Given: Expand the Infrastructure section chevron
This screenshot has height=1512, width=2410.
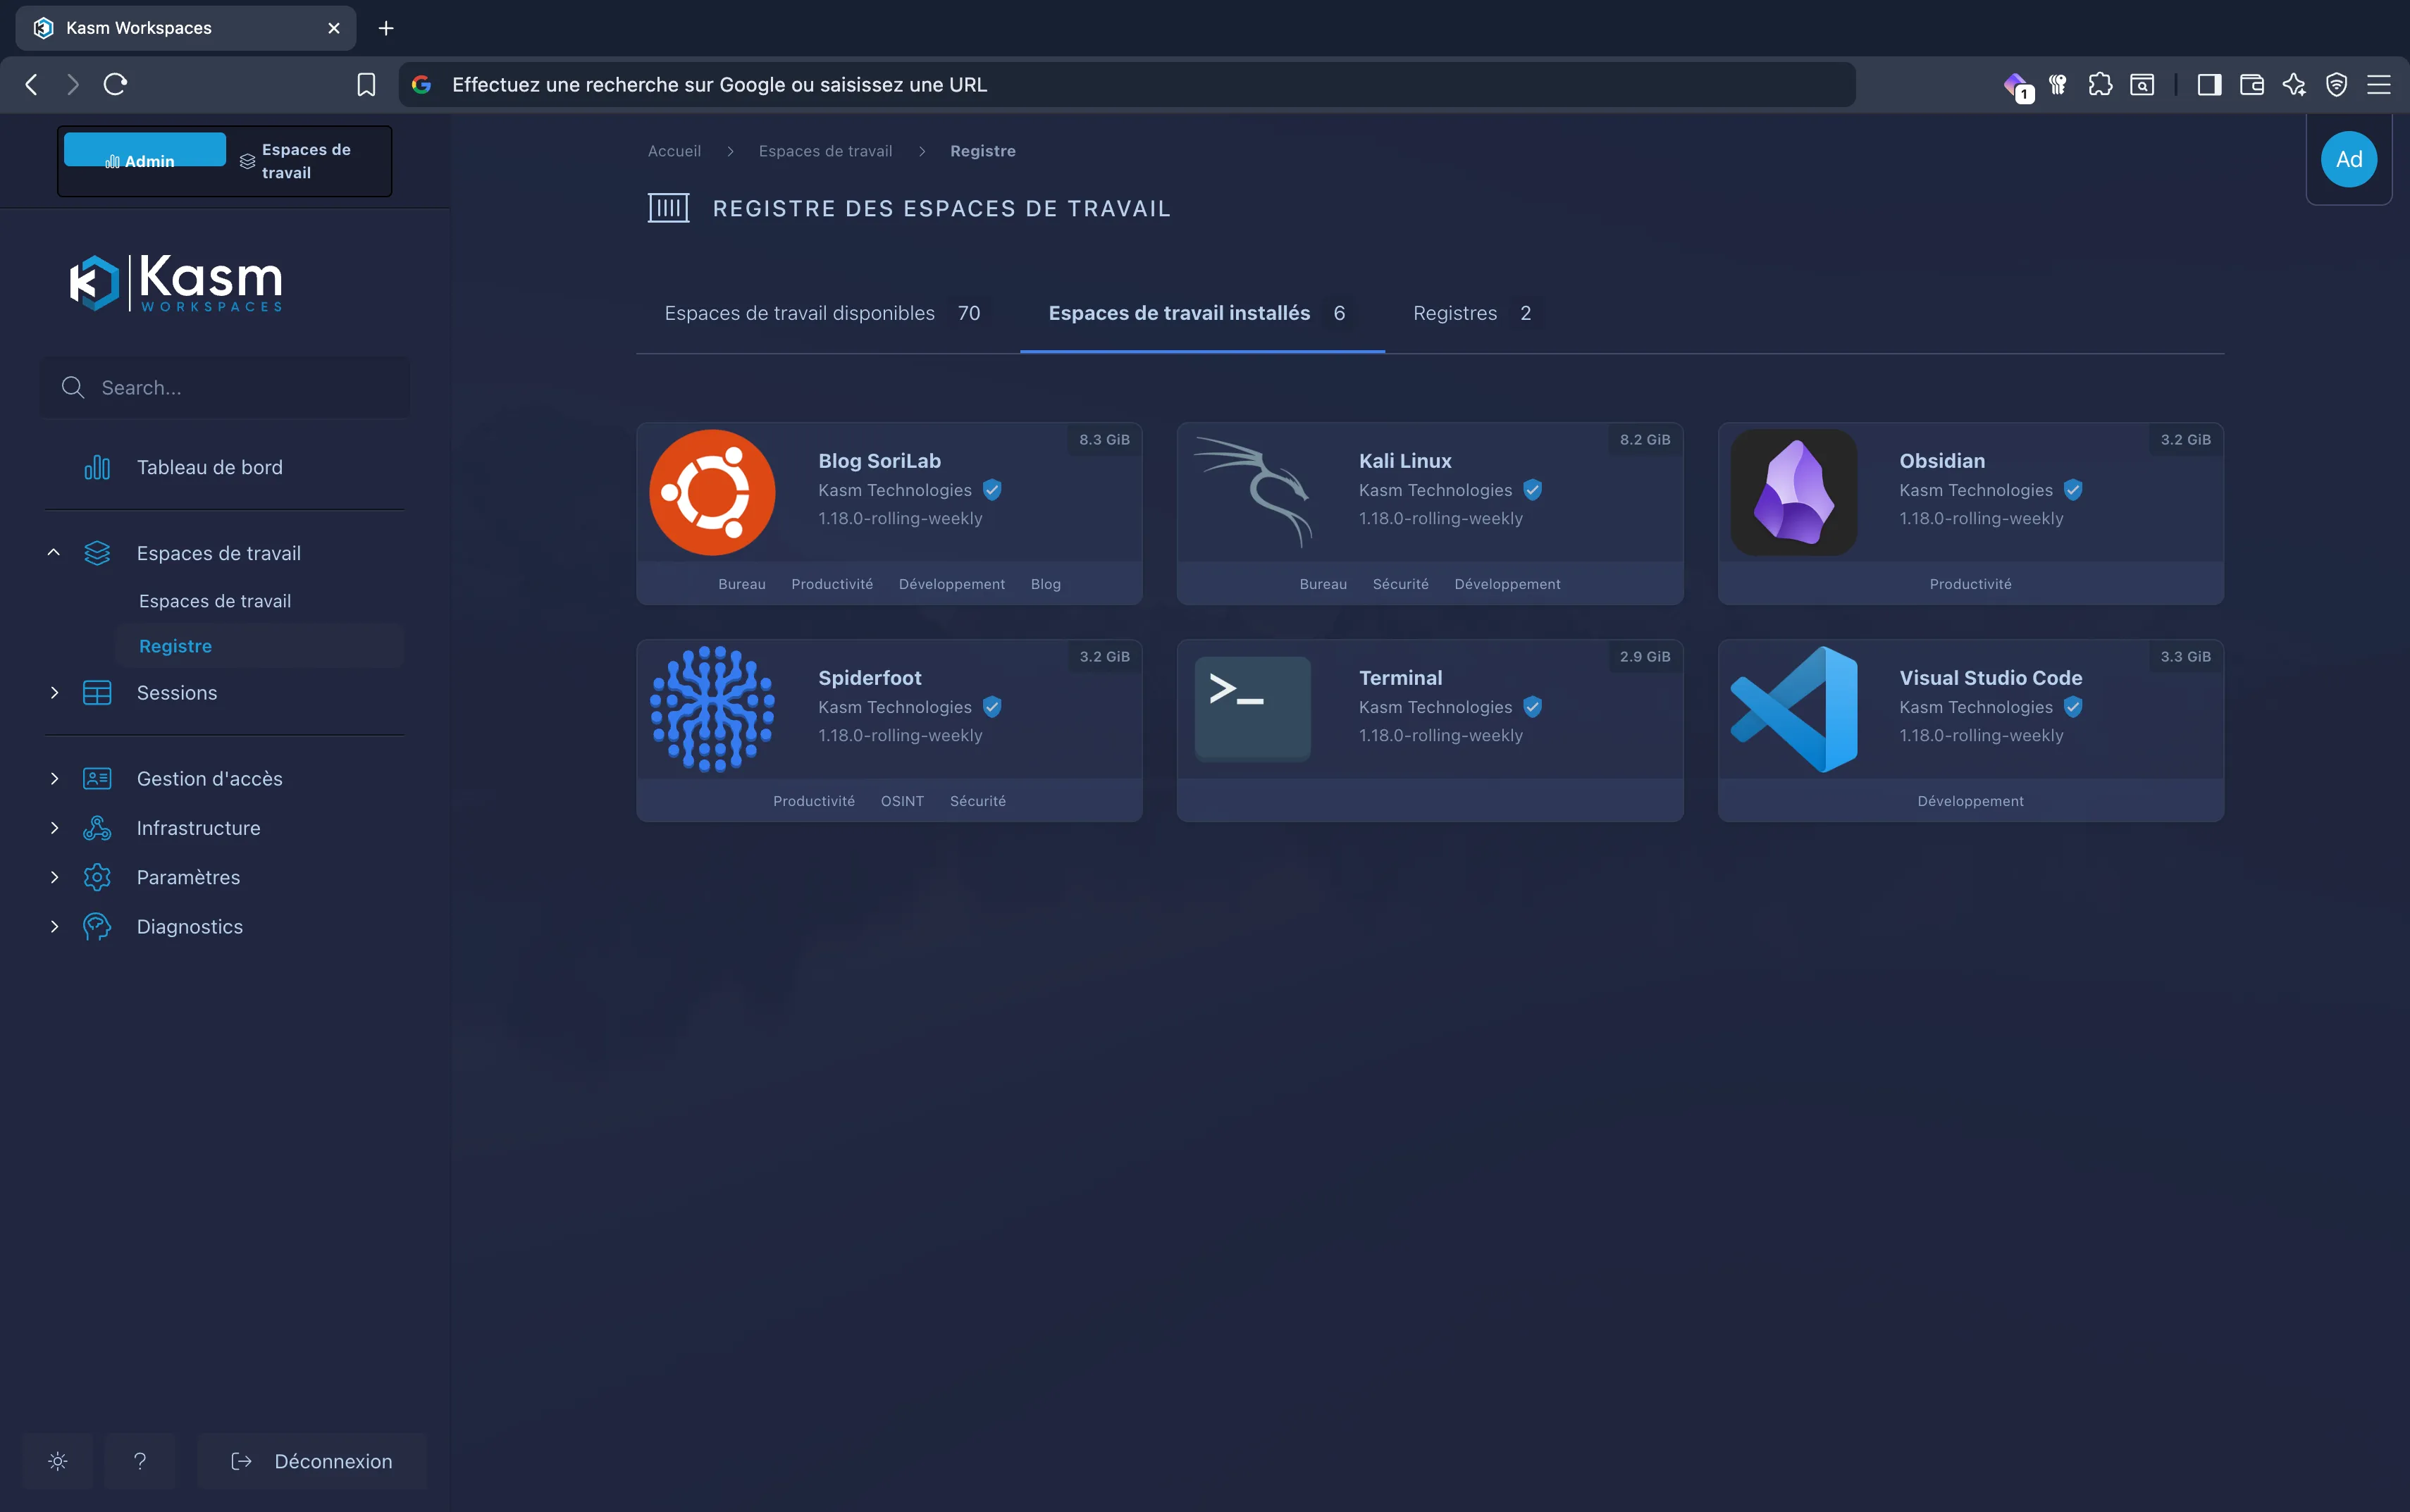Looking at the screenshot, I should [55, 827].
